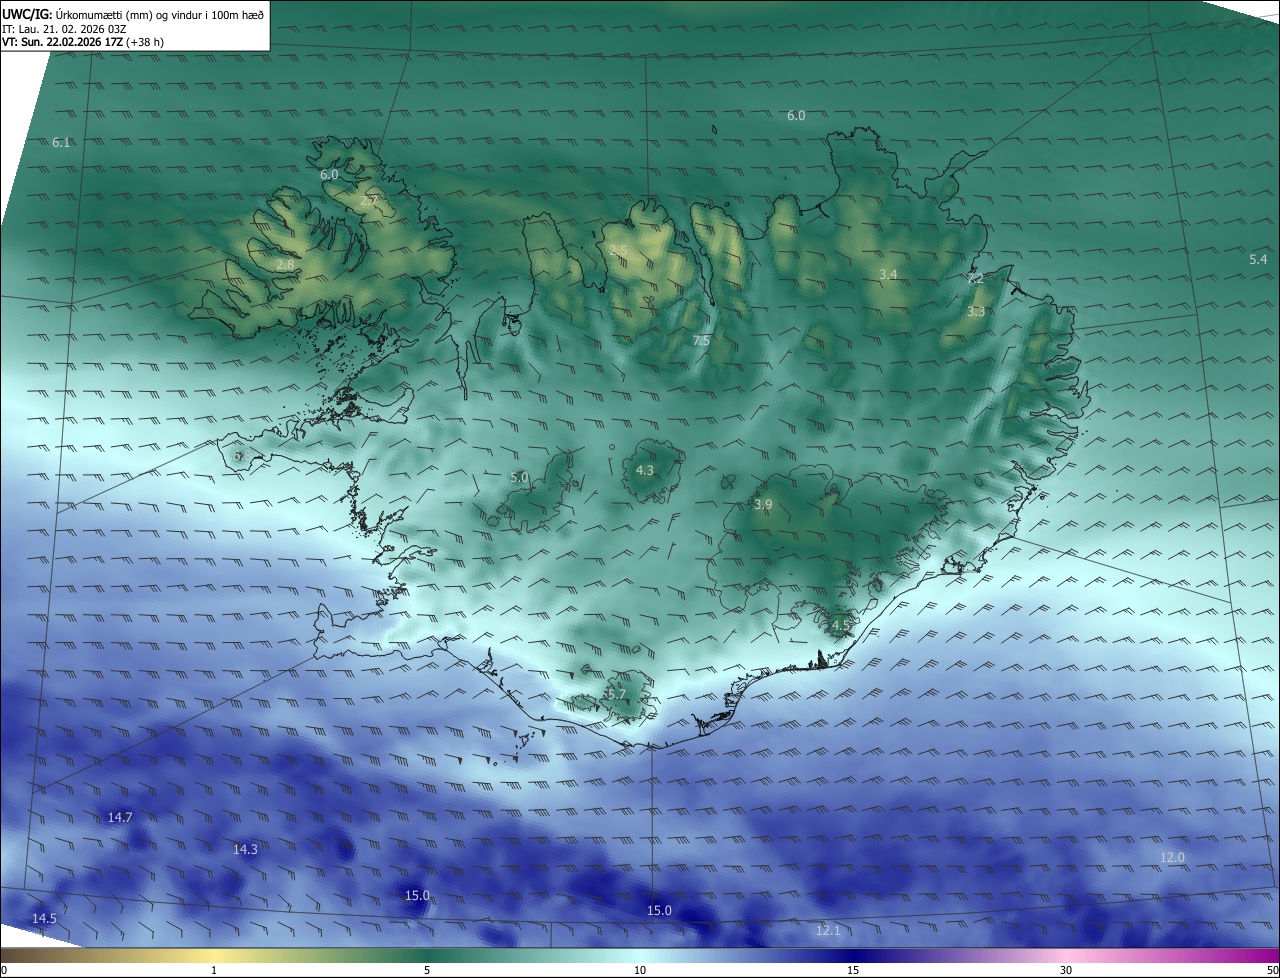Click the '15' tick on the color scale
This screenshot has width=1280, height=978.
pyautogui.click(x=853, y=970)
